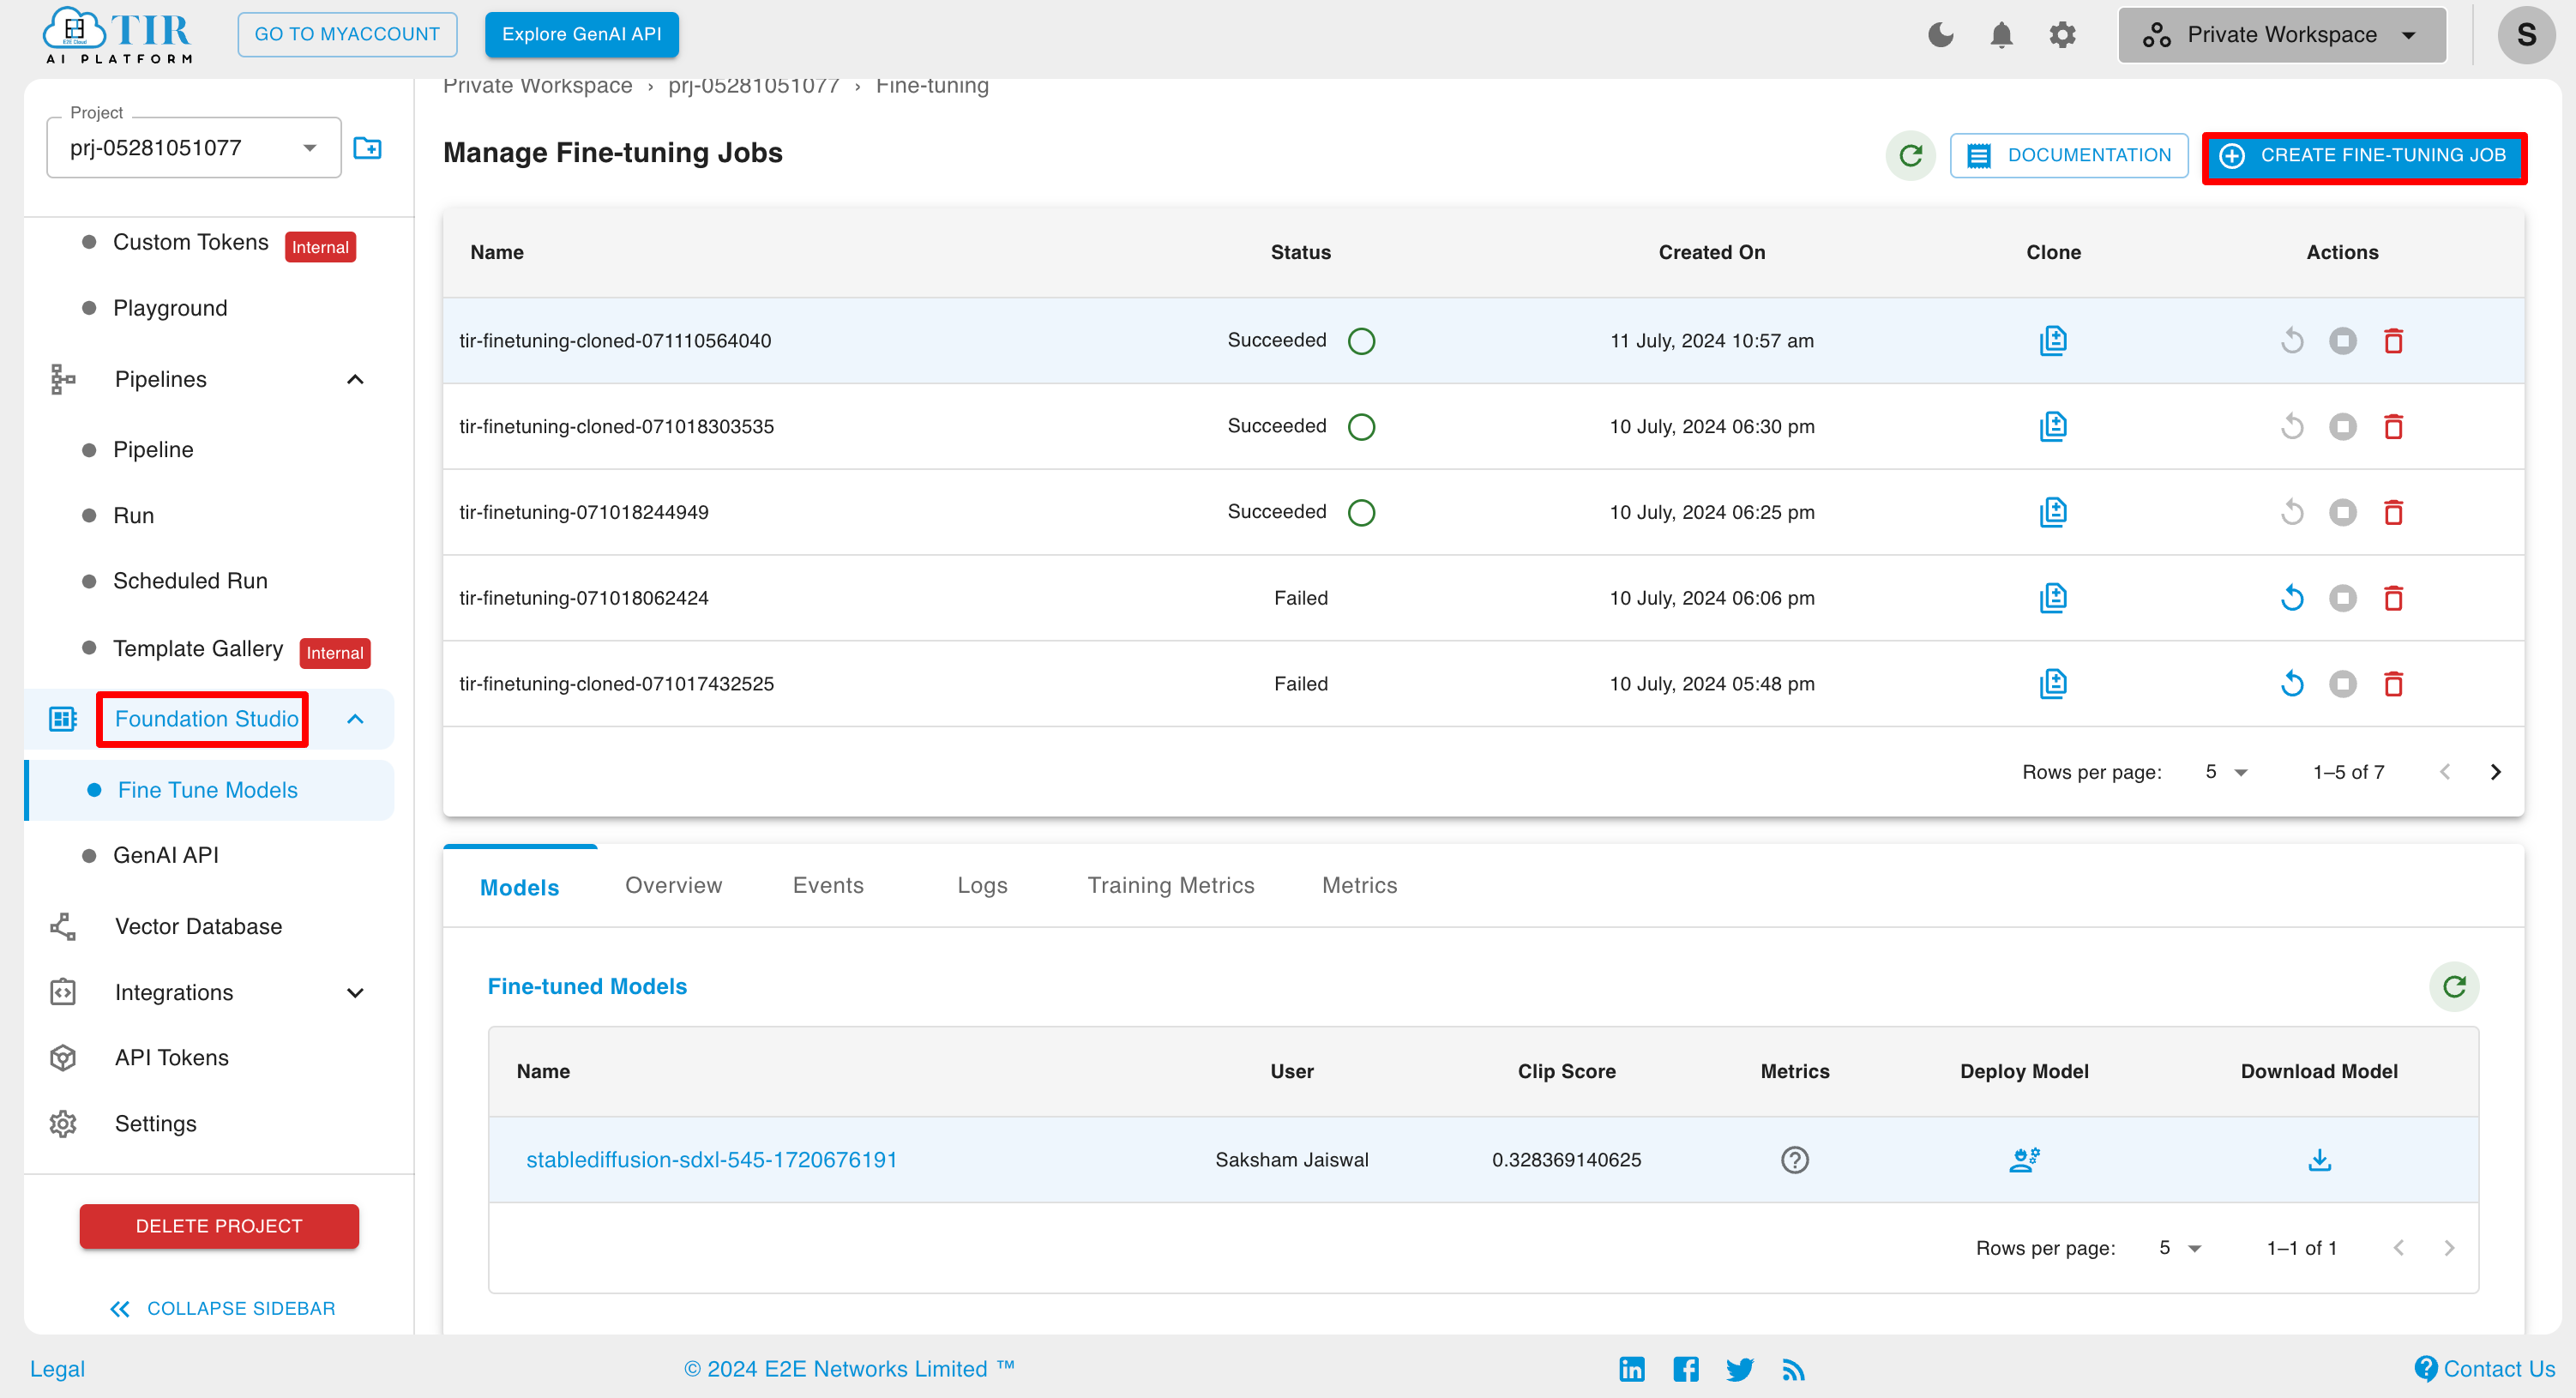Viewport: 2576px width, 1398px height.
Task: Open the settings gear in top bar
Action: pos(2062,35)
